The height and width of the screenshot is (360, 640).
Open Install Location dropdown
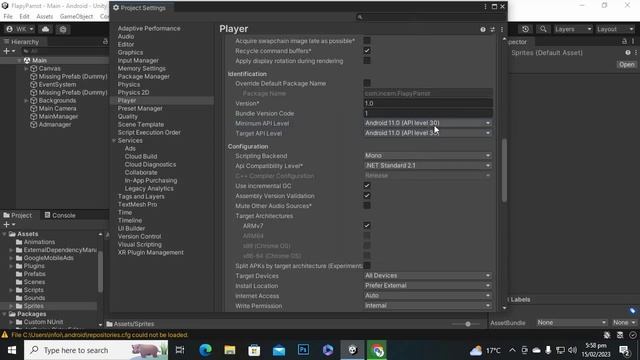[428, 285]
